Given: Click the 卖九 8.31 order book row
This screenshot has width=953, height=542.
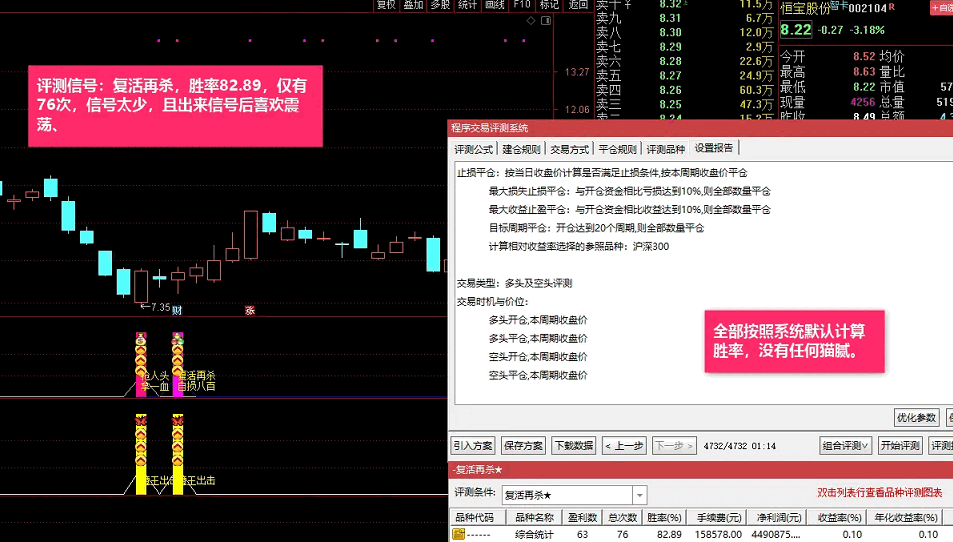Looking at the screenshot, I should (x=683, y=18).
